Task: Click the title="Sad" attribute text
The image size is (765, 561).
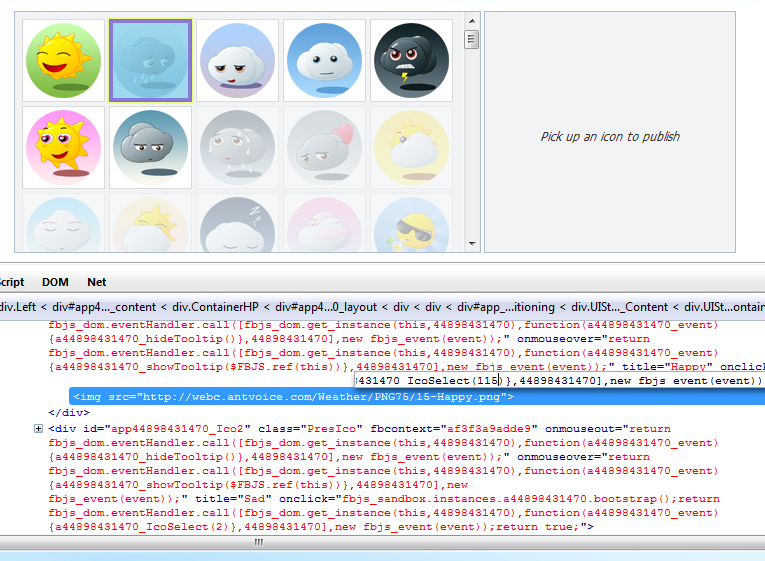Action: pos(233,499)
